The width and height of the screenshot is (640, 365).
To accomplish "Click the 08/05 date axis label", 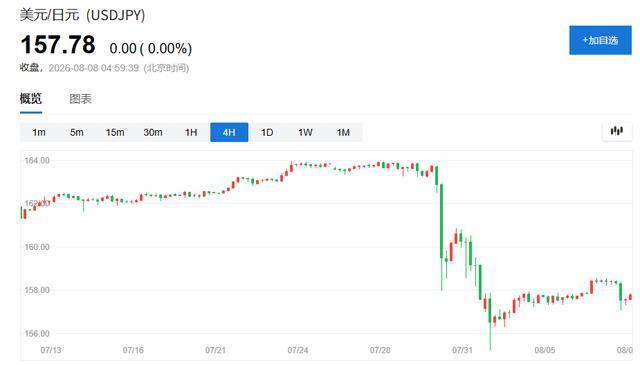I will pyautogui.click(x=544, y=350).
